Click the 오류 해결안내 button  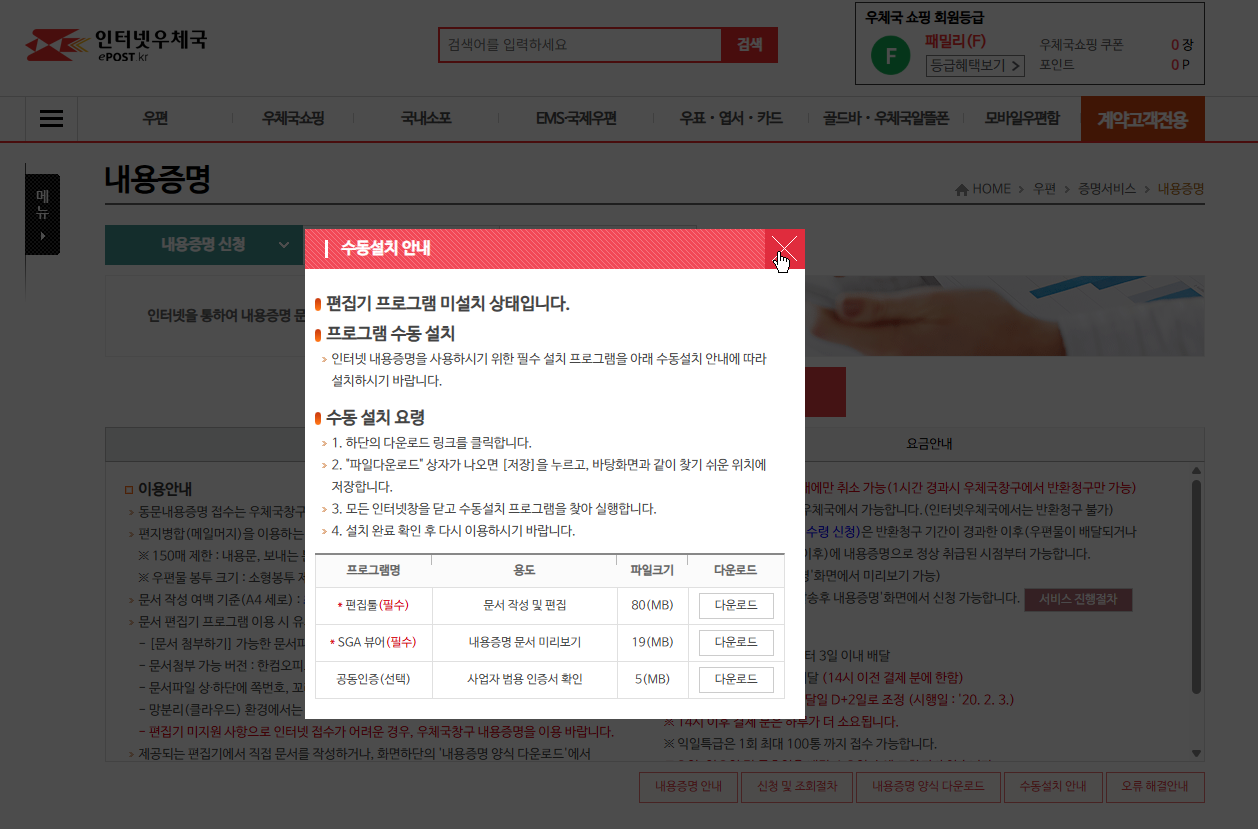click(1156, 787)
